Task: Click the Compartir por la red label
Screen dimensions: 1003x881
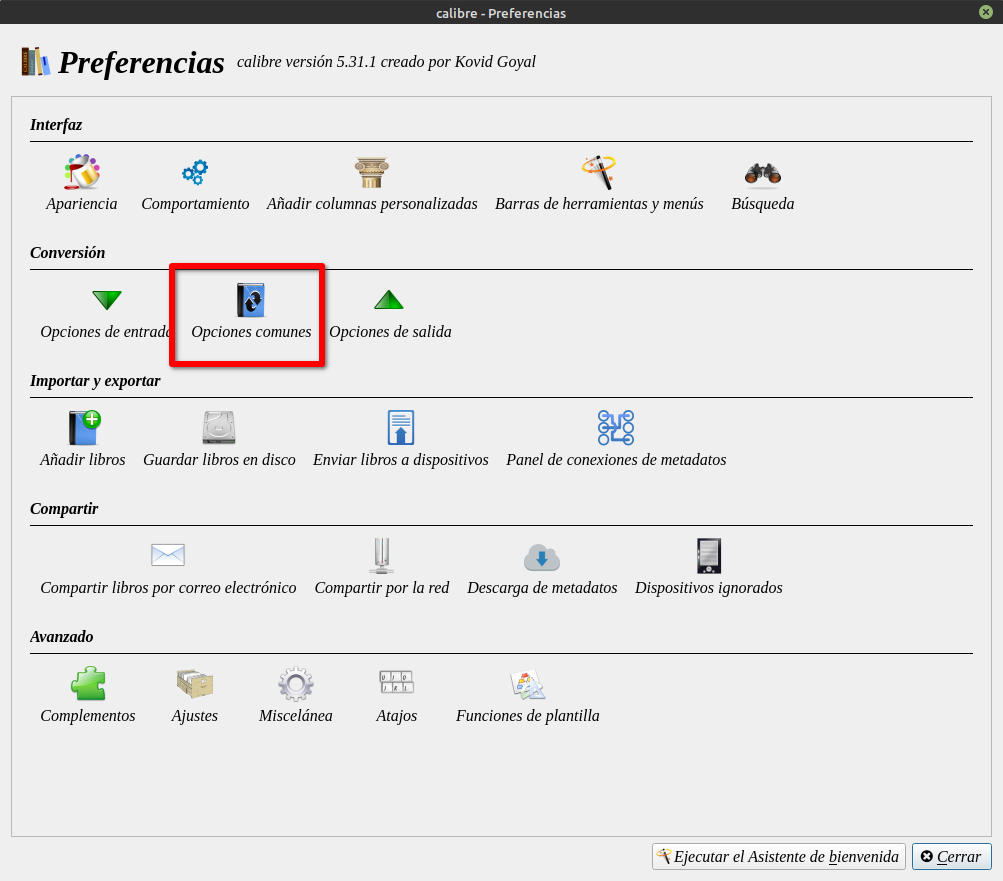Action: (382, 588)
